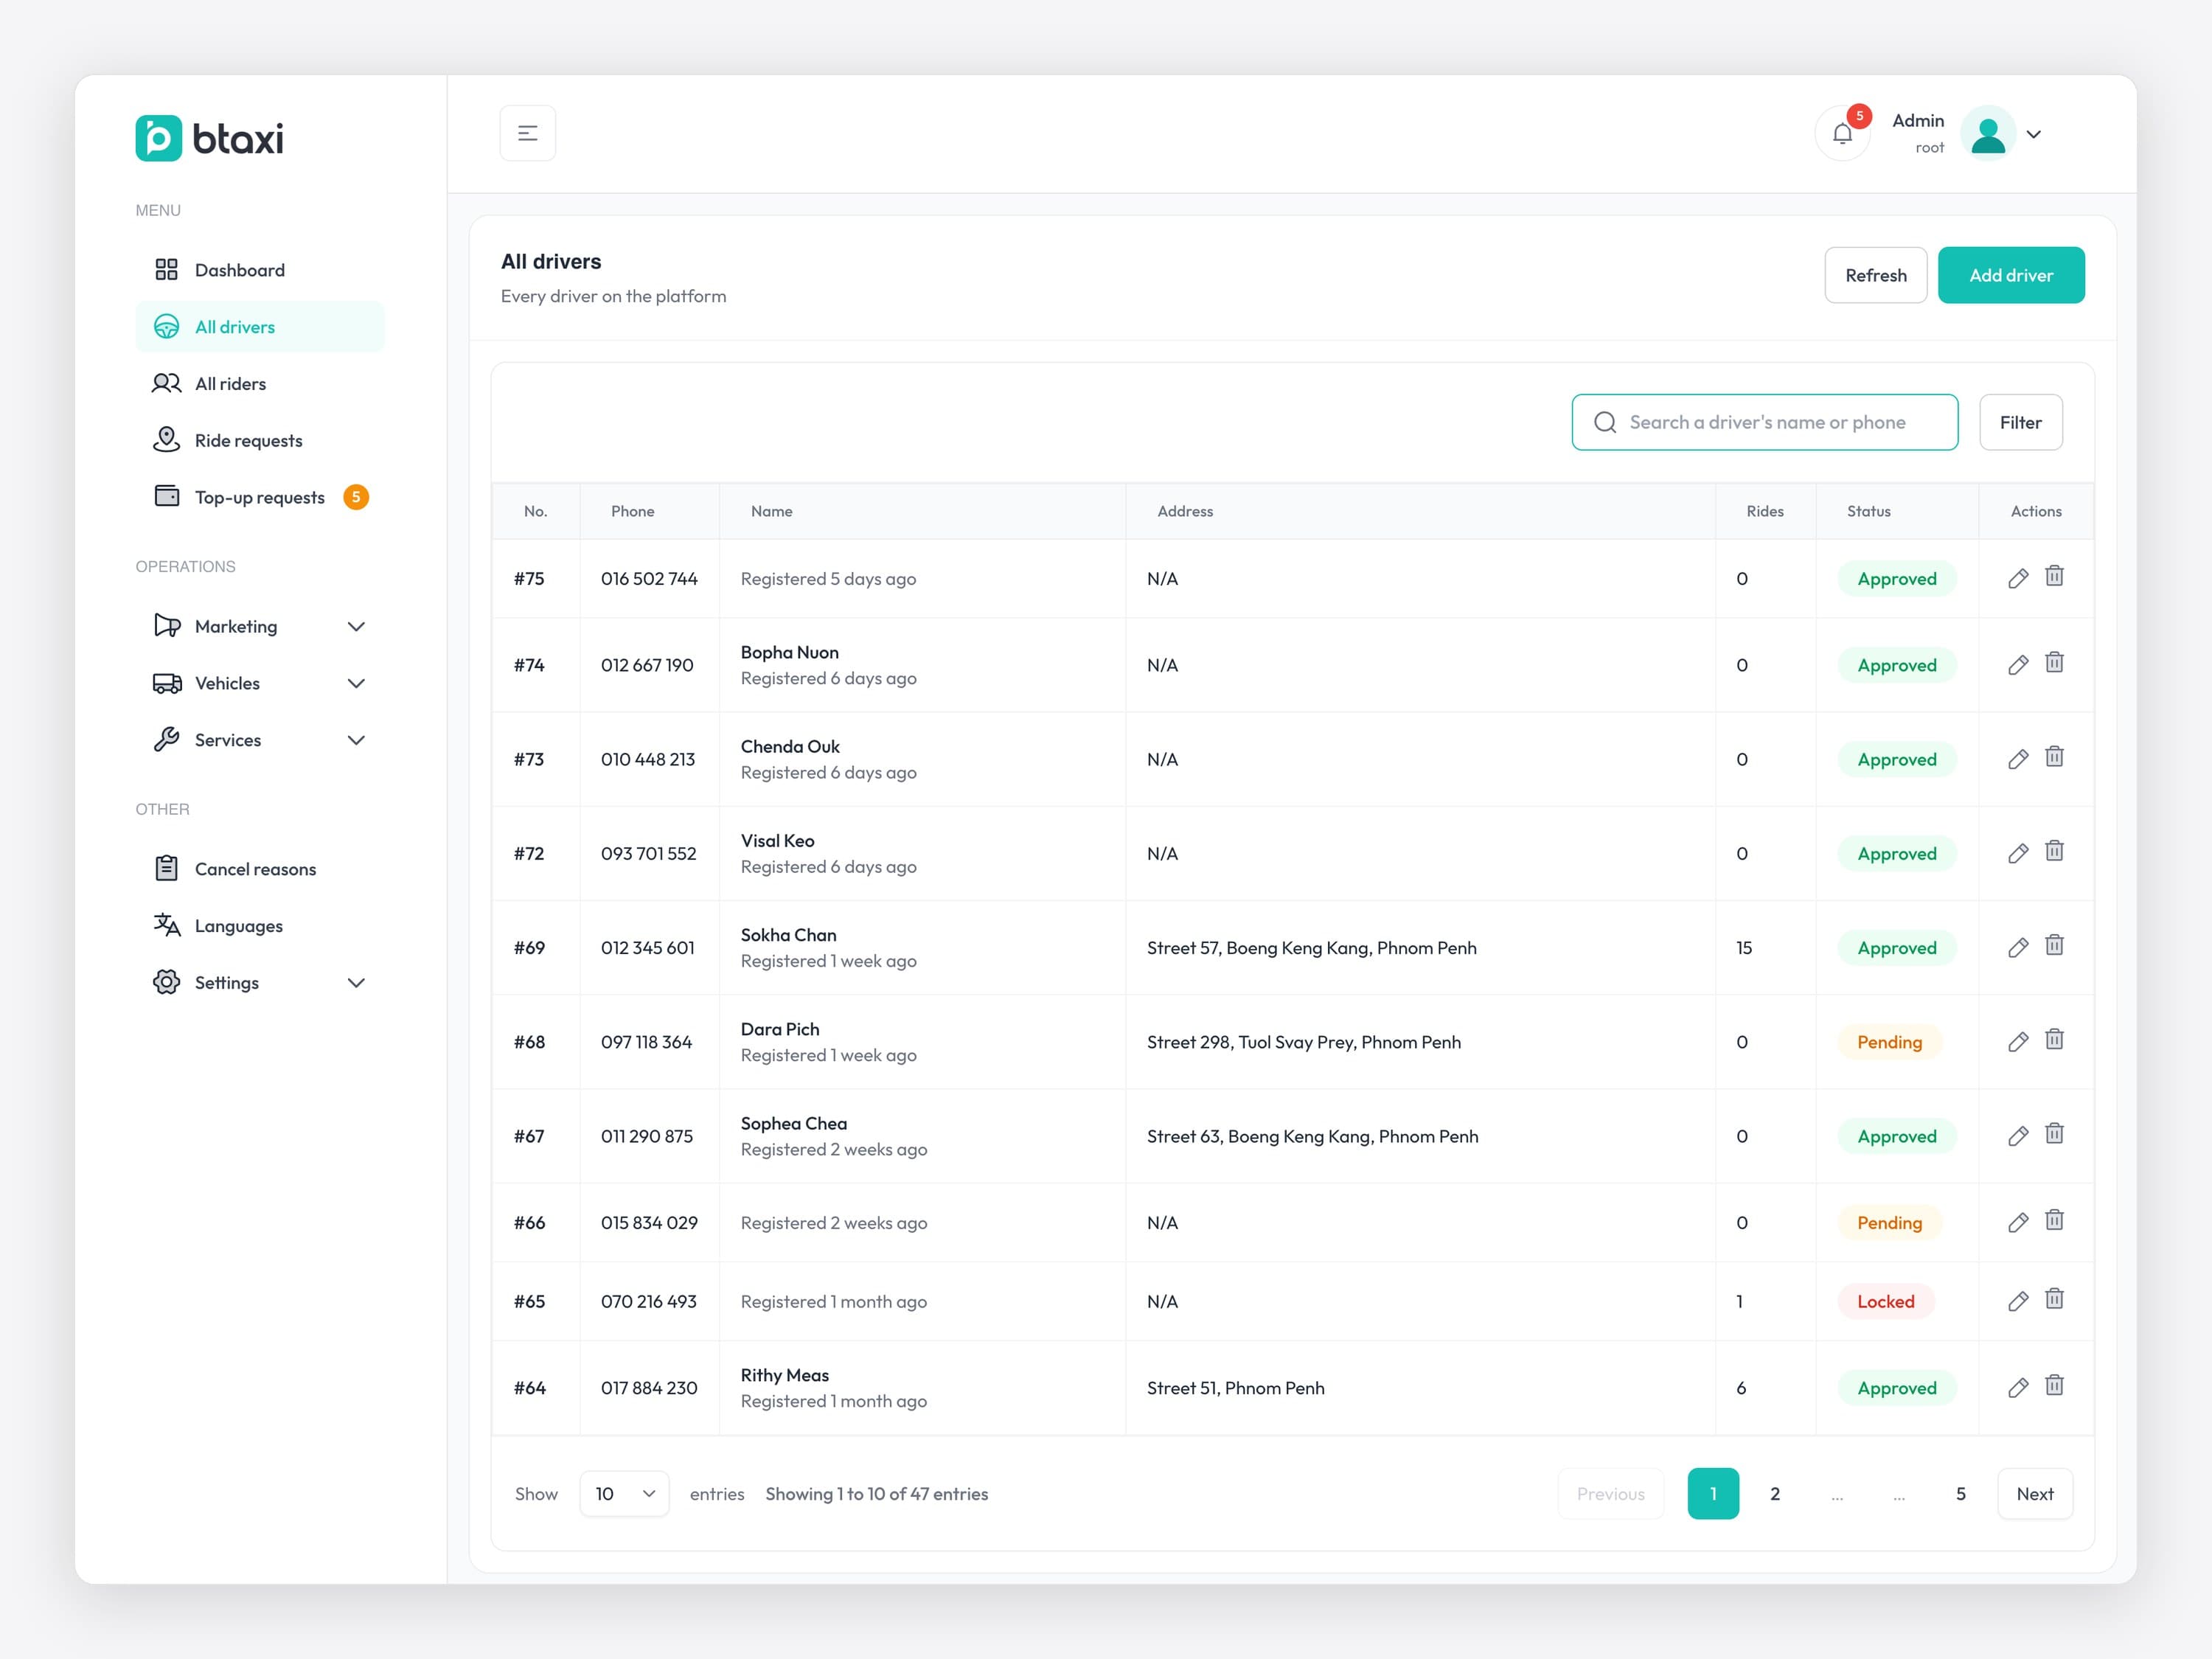Go to page 2 of pagination
The width and height of the screenshot is (2212, 1659).
[1775, 1493]
